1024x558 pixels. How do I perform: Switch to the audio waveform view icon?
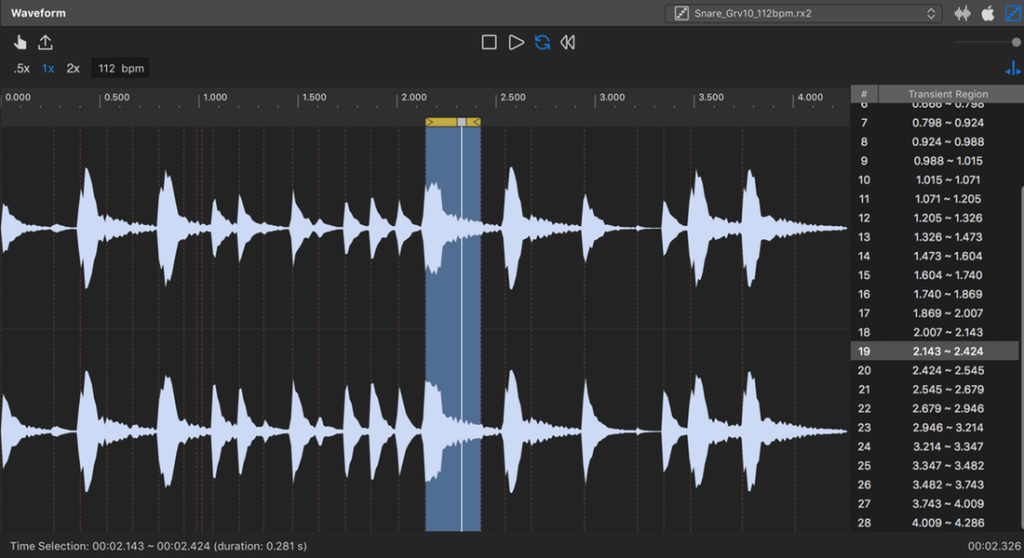[x=963, y=13]
